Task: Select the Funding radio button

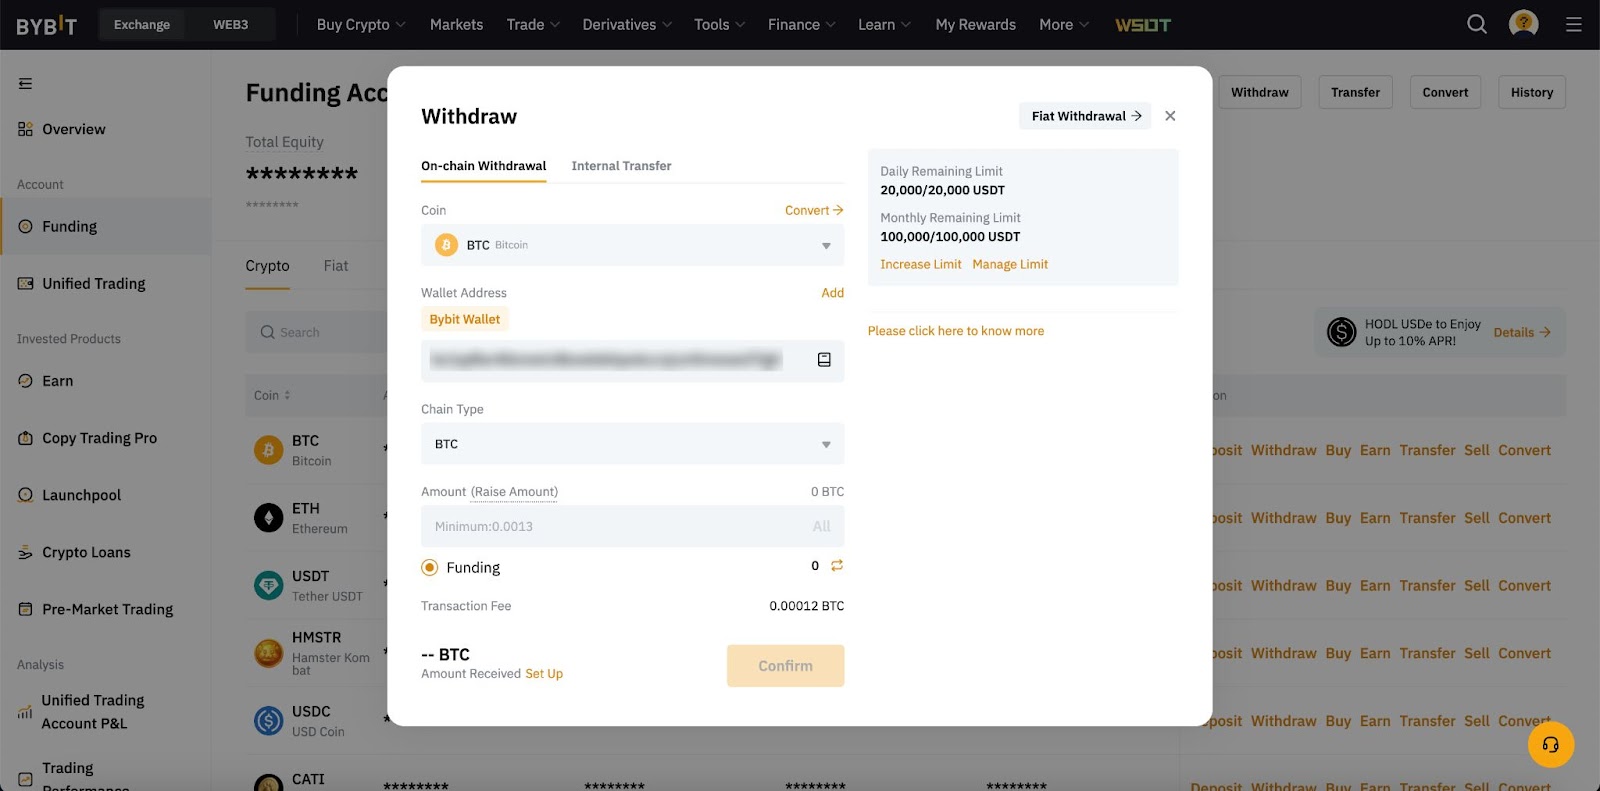Action: (430, 568)
